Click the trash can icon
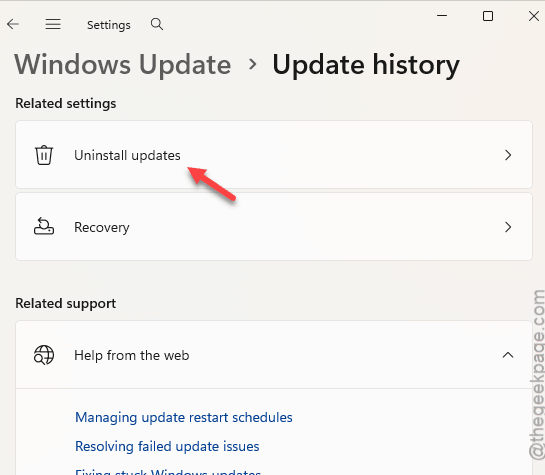The image size is (545, 475). click(x=44, y=155)
